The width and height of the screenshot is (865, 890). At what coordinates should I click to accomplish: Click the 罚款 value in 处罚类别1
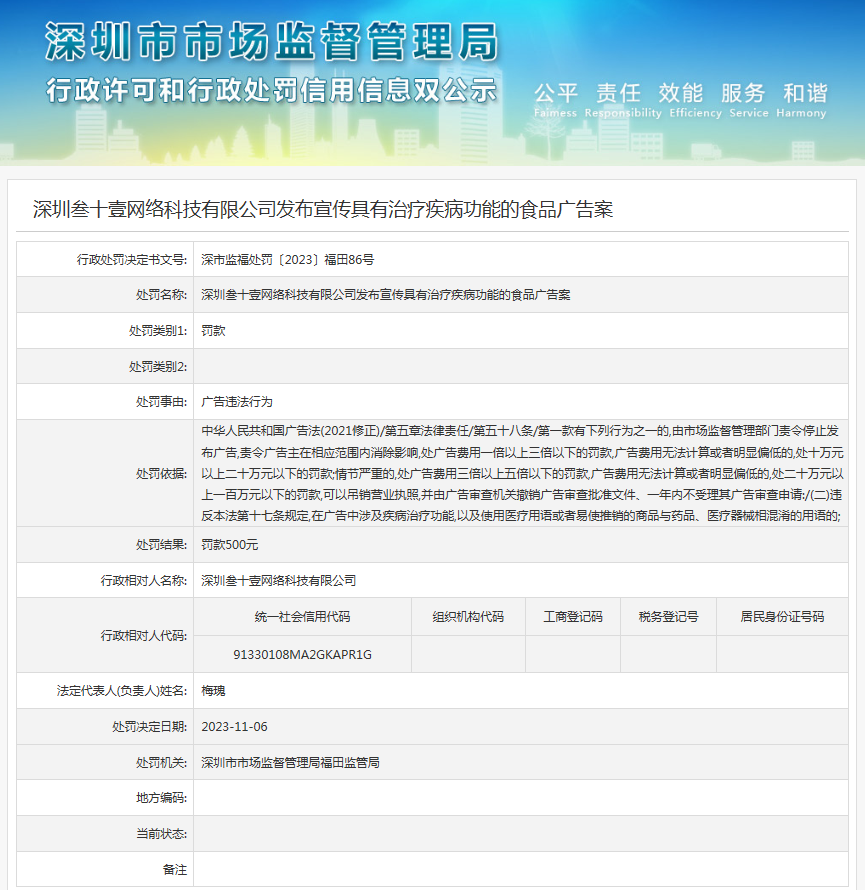[x=213, y=331]
